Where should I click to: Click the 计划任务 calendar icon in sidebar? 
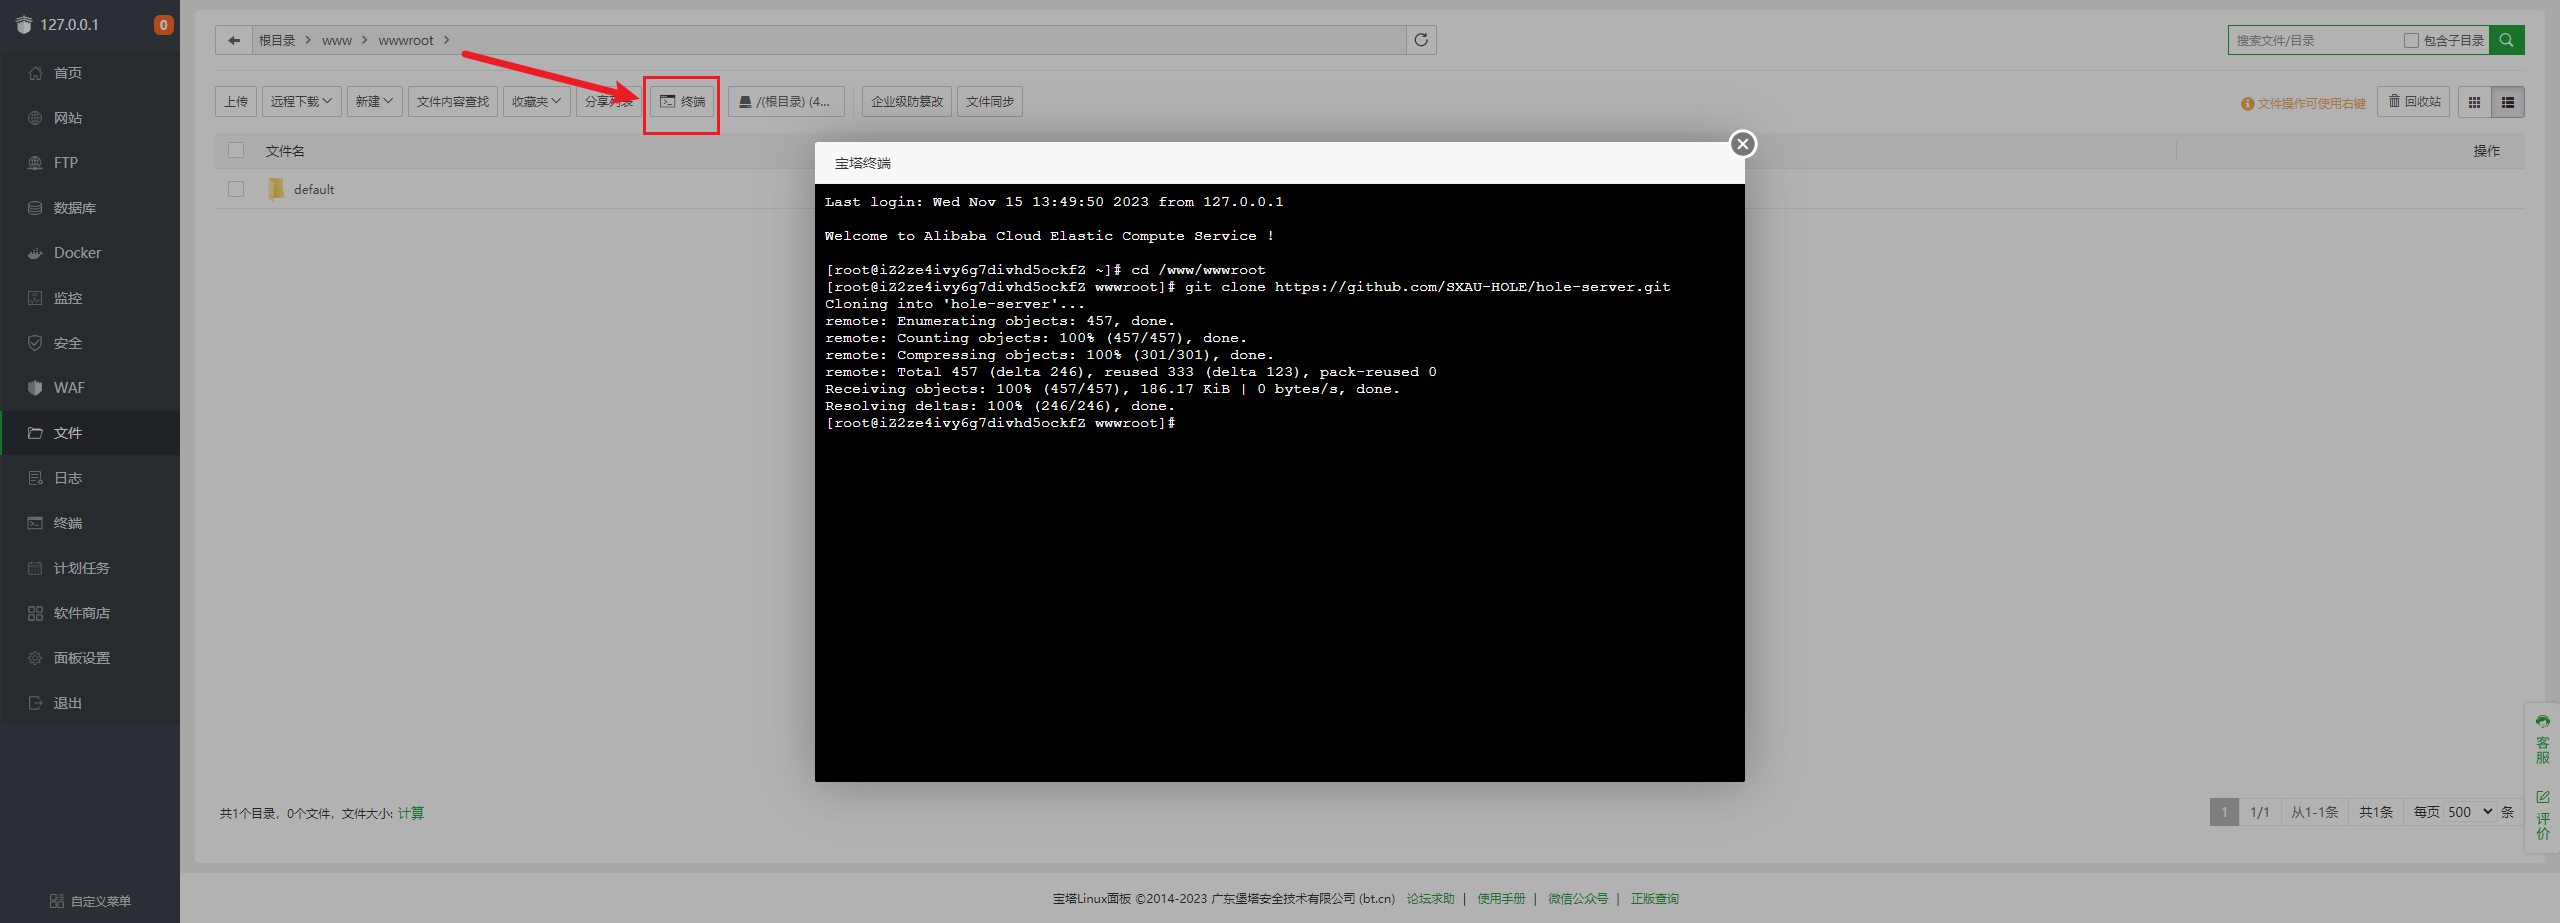tap(35, 568)
